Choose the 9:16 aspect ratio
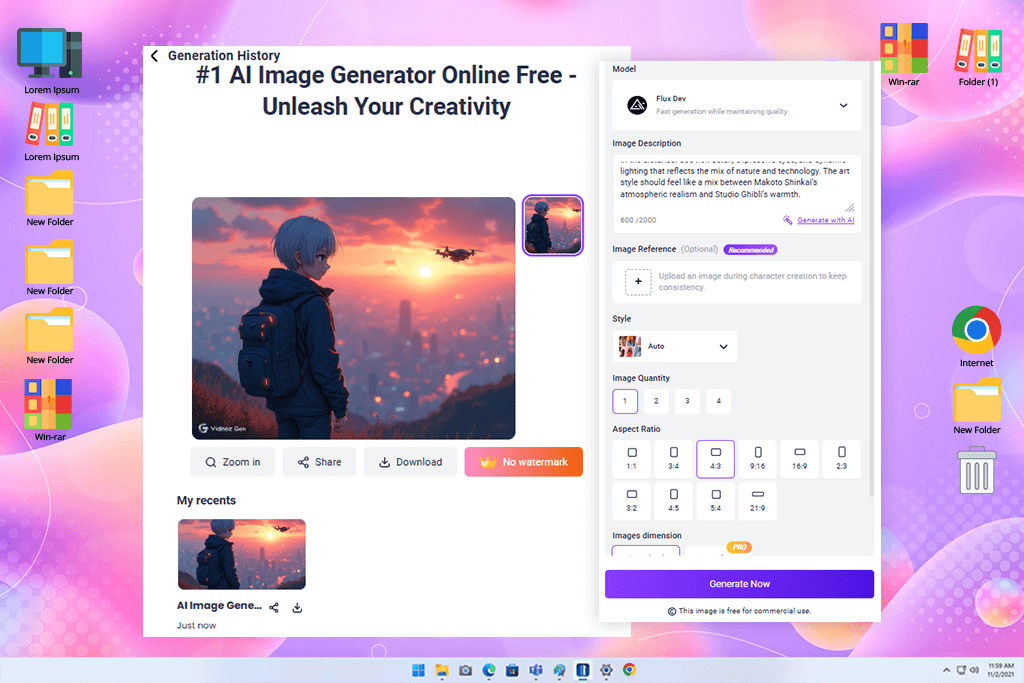Viewport: 1024px width, 683px height. (758, 459)
